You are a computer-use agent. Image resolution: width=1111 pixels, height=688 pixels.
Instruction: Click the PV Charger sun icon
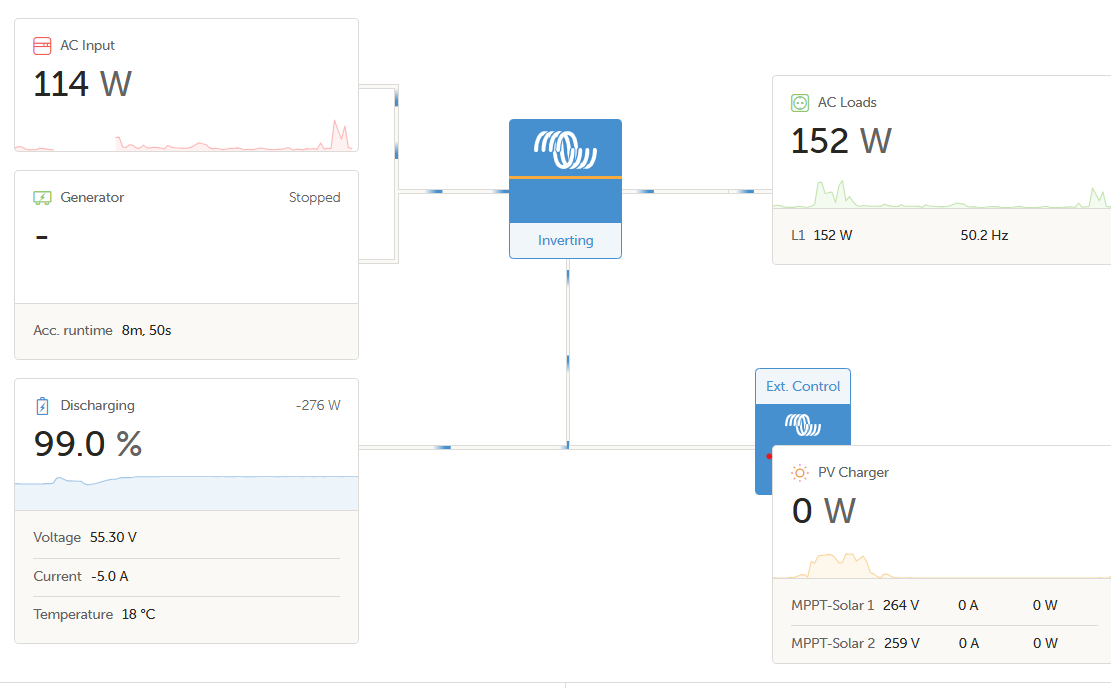pos(800,473)
